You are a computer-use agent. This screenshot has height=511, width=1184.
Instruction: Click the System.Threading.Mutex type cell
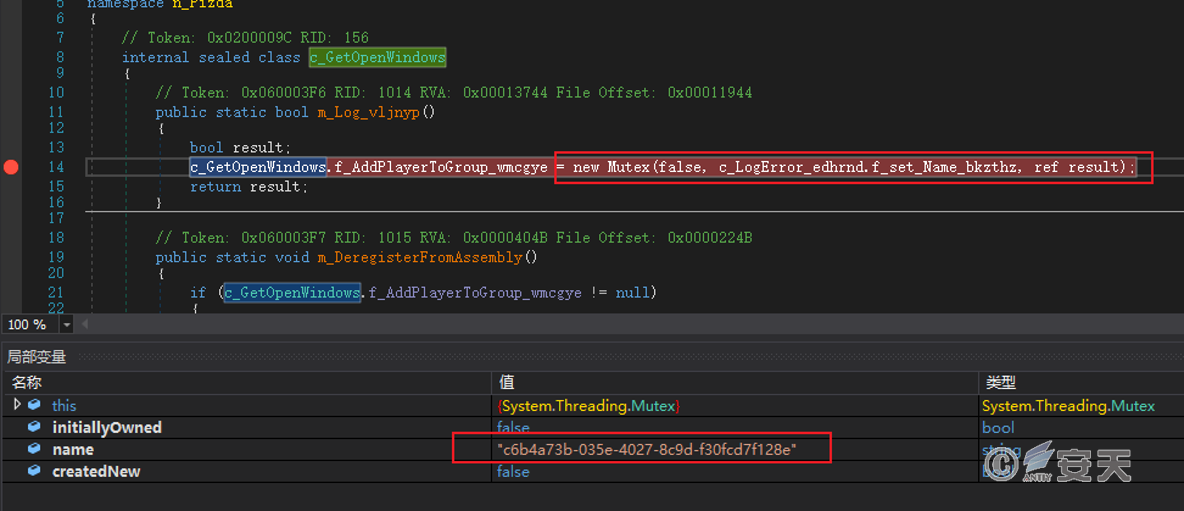(1068, 405)
